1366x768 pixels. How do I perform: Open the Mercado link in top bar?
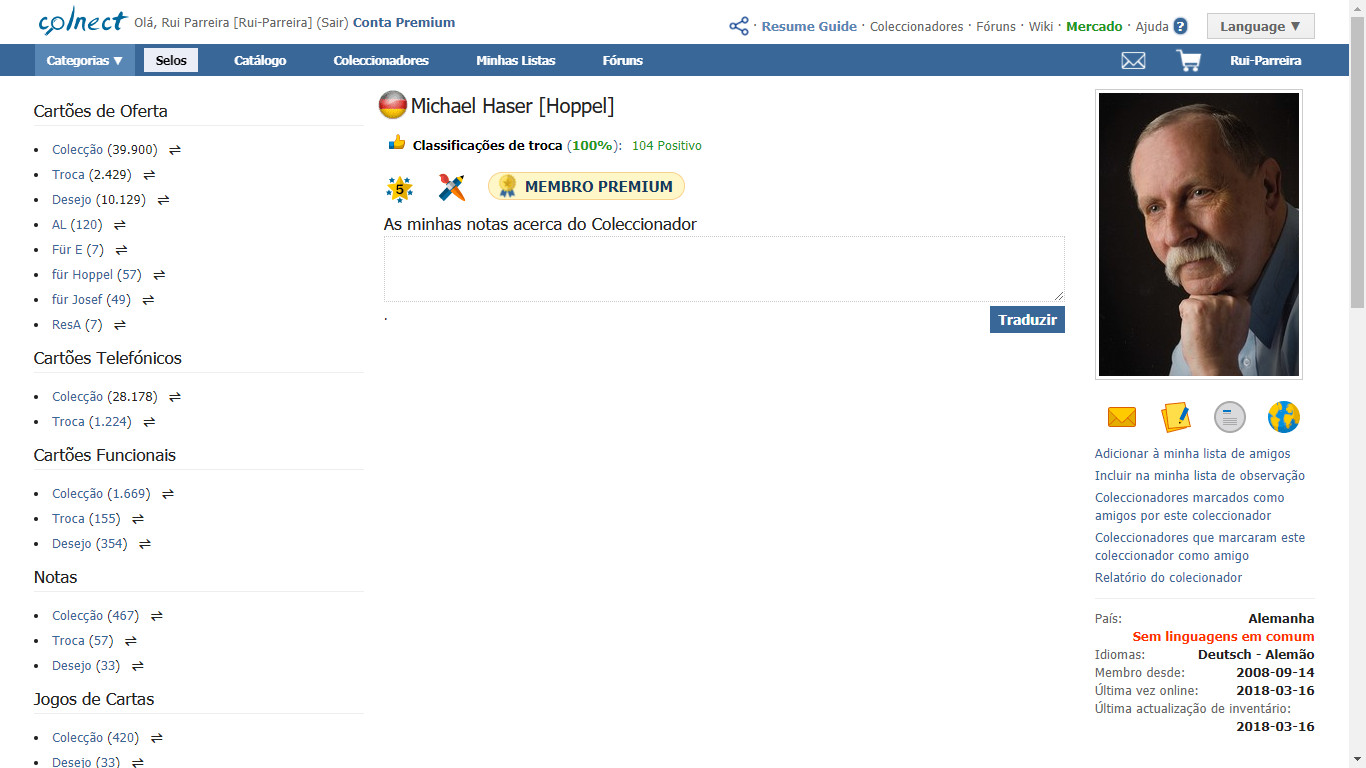point(1093,26)
